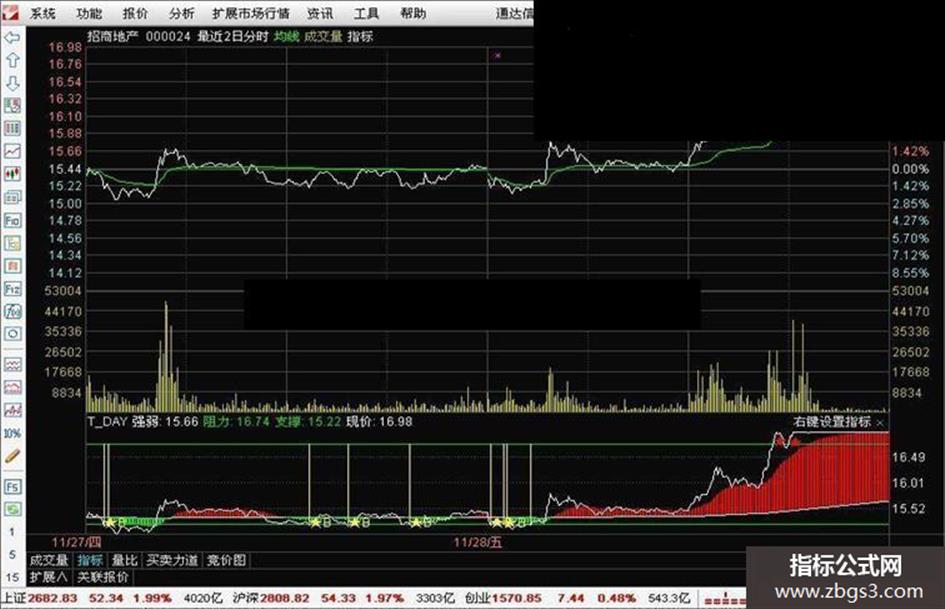The image size is (945, 609).
Task: Click the green refresh icon in sidebar
Action: pyautogui.click(x=12, y=510)
